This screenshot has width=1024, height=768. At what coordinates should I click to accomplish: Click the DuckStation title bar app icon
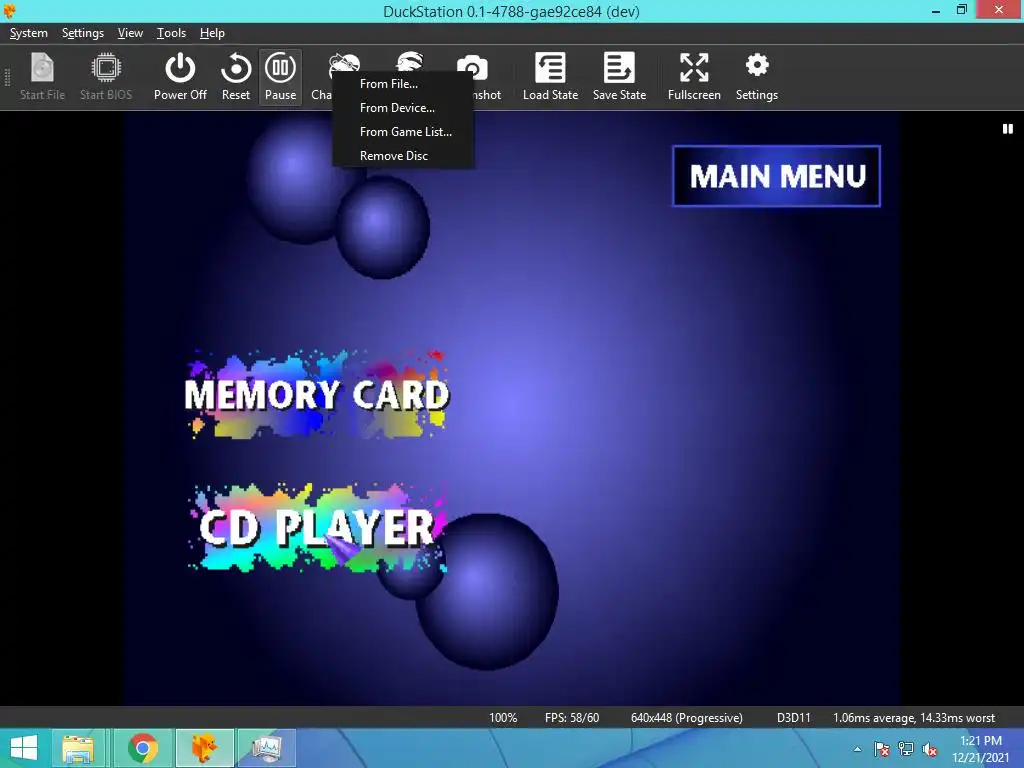(9, 11)
